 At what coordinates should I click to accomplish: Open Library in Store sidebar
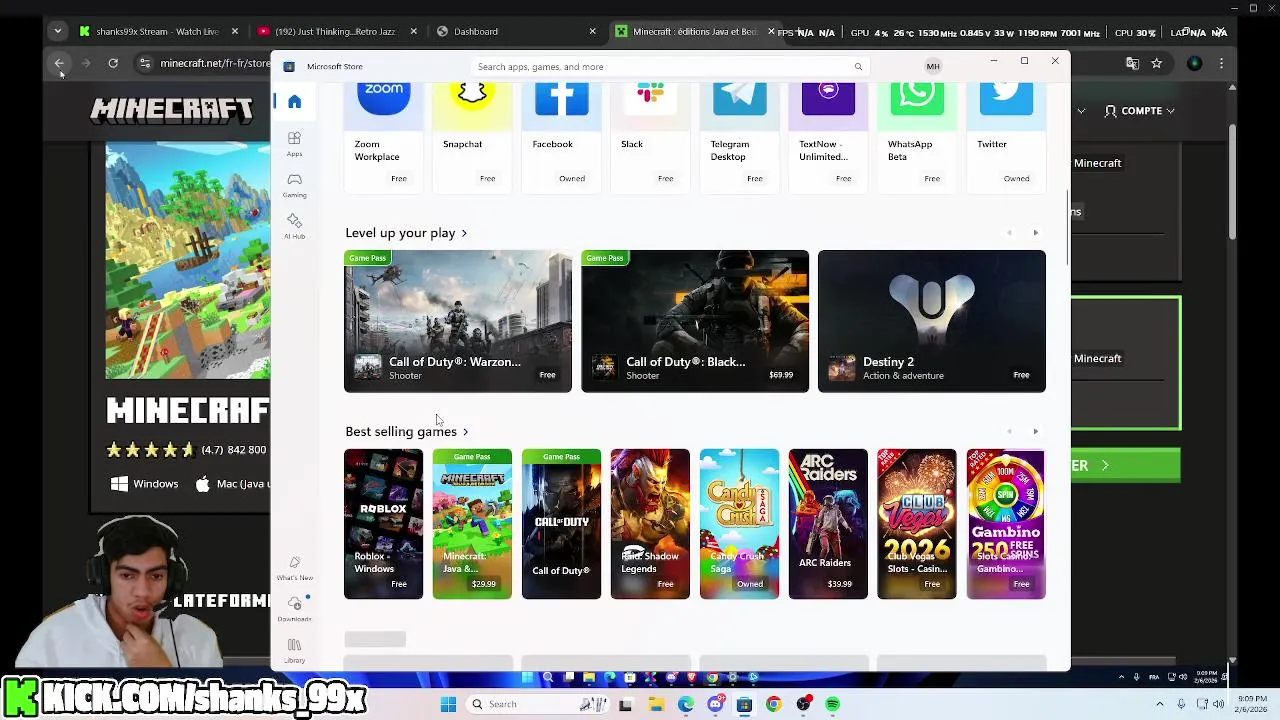click(294, 650)
